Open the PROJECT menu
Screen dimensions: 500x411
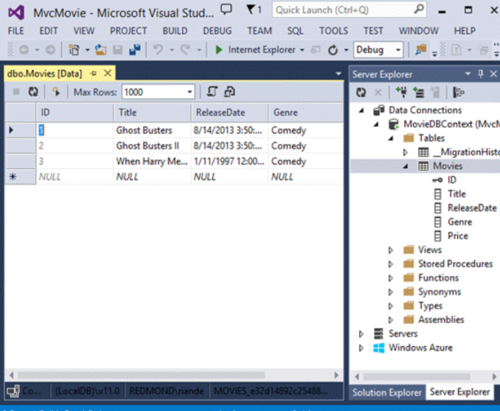pyautogui.click(x=128, y=31)
